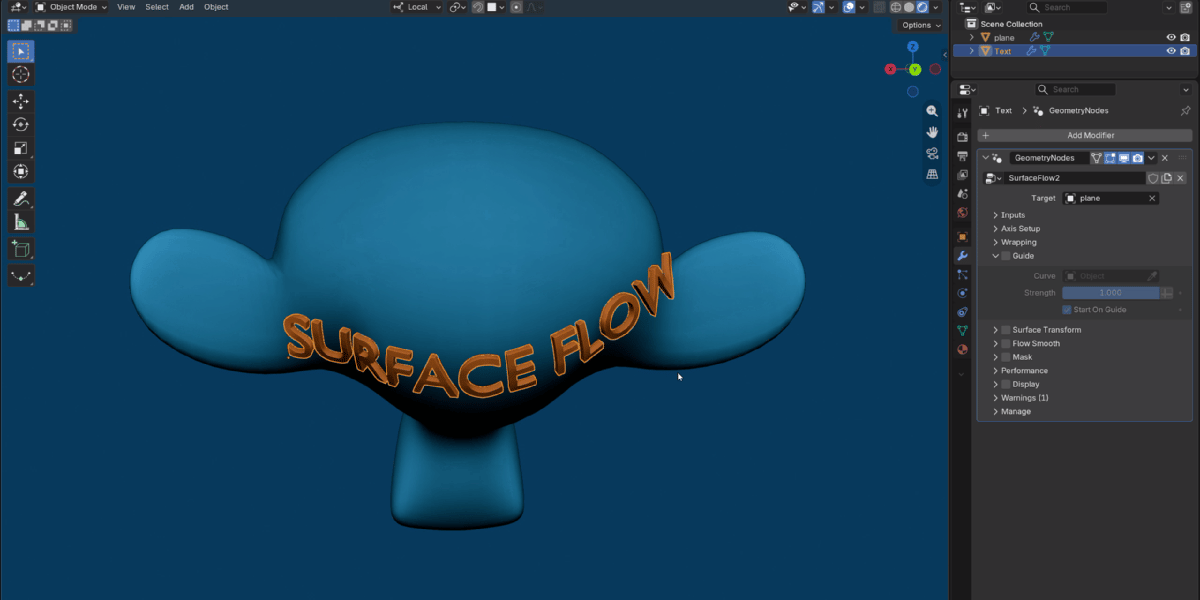Click the SurfaceFlow2 node group name field

tap(1075, 178)
